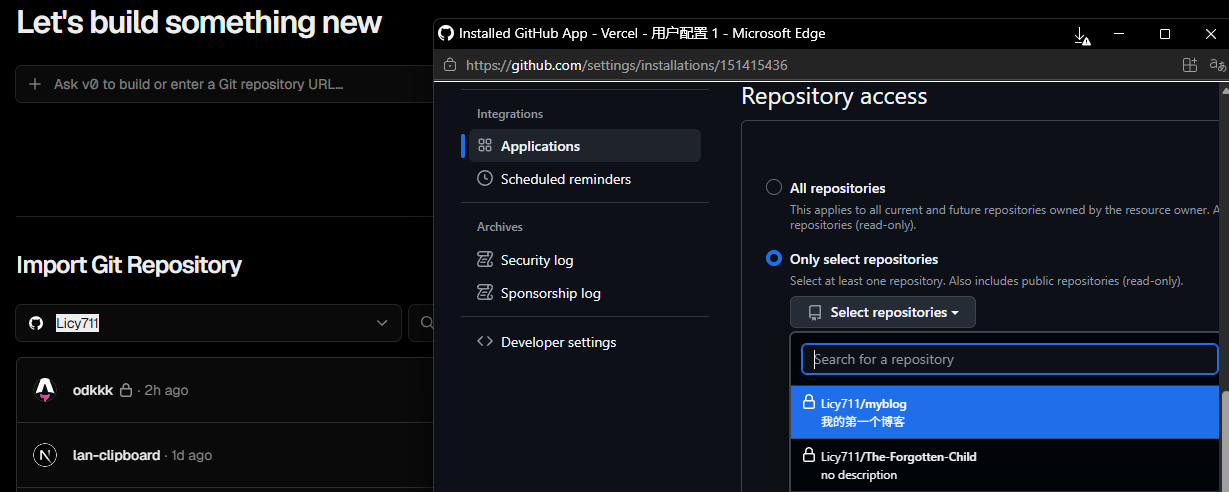Click the private lock icon beside odkkk
Image resolution: width=1229 pixels, height=492 pixels.
tap(127, 390)
